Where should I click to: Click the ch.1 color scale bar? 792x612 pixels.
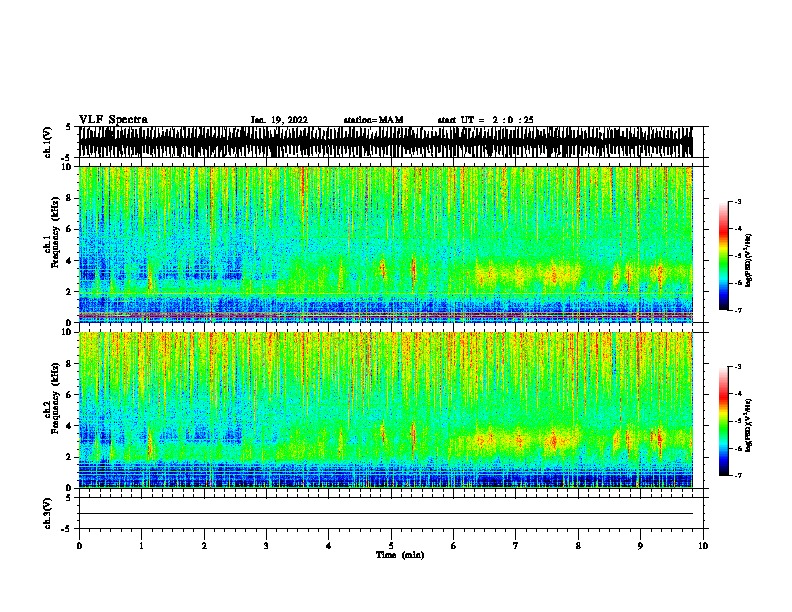724,256
